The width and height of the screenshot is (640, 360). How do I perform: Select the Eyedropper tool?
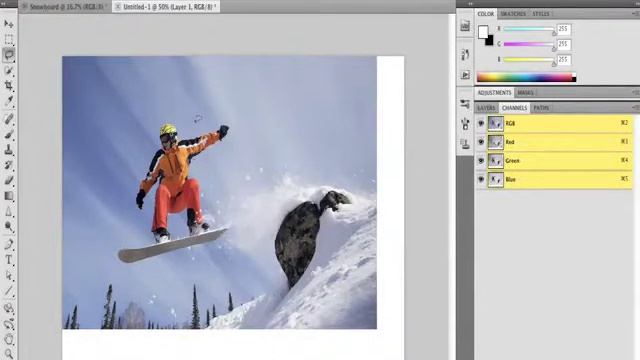(x=9, y=101)
